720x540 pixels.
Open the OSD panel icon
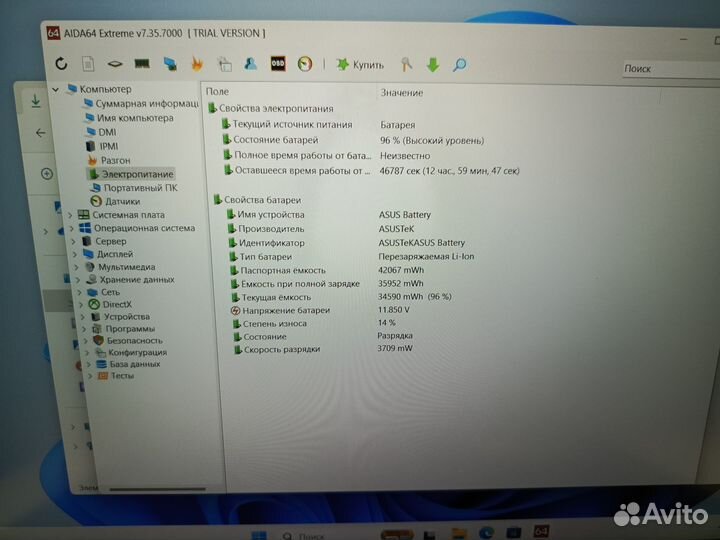click(x=278, y=63)
